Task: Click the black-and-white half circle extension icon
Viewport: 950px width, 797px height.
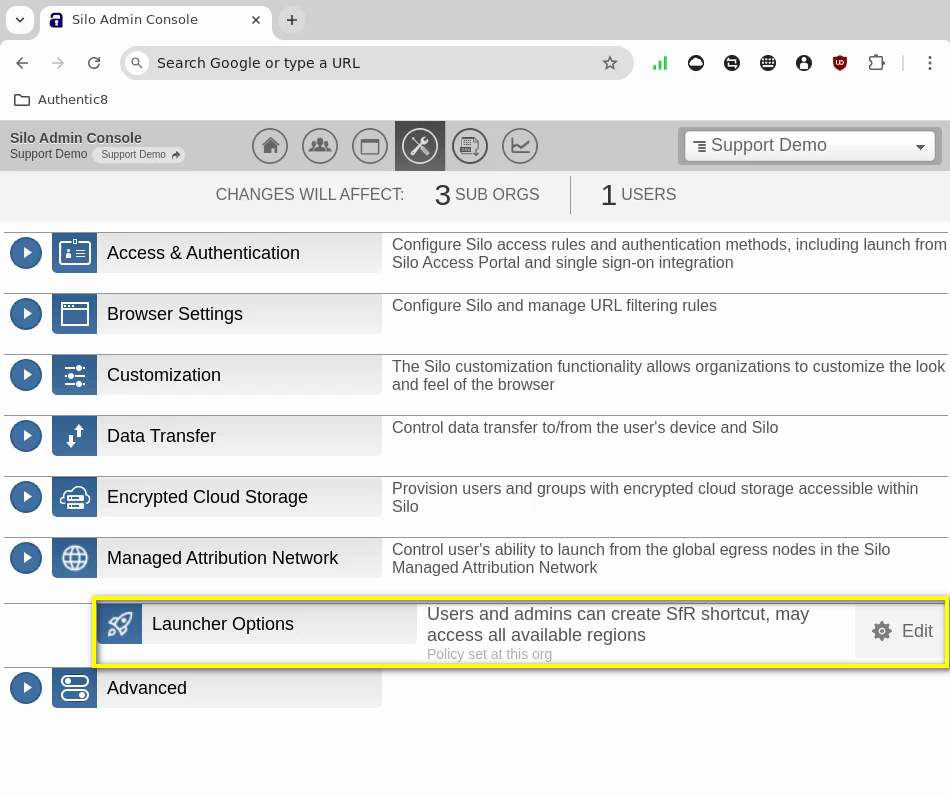Action: pyautogui.click(x=696, y=63)
